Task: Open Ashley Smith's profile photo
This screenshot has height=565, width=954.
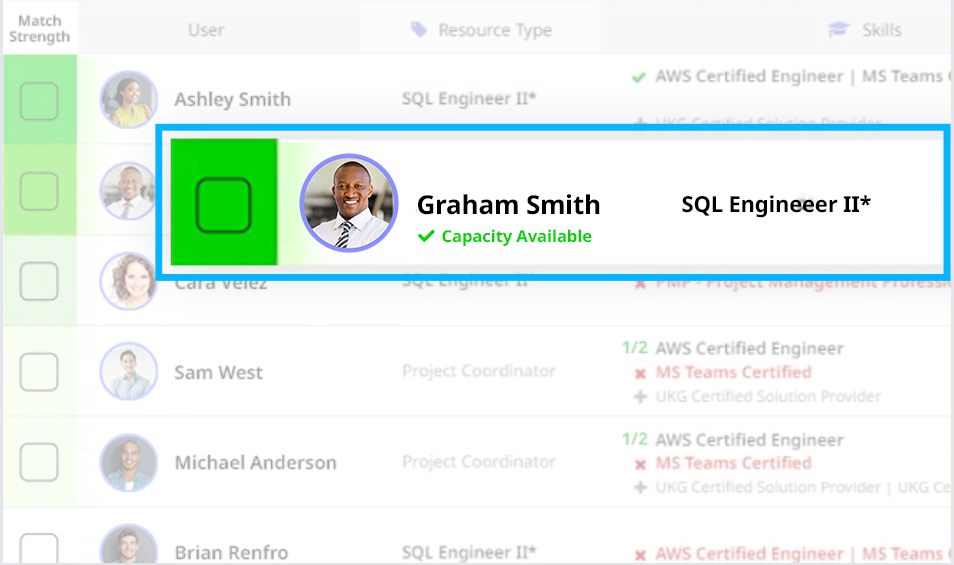Action: (128, 99)
